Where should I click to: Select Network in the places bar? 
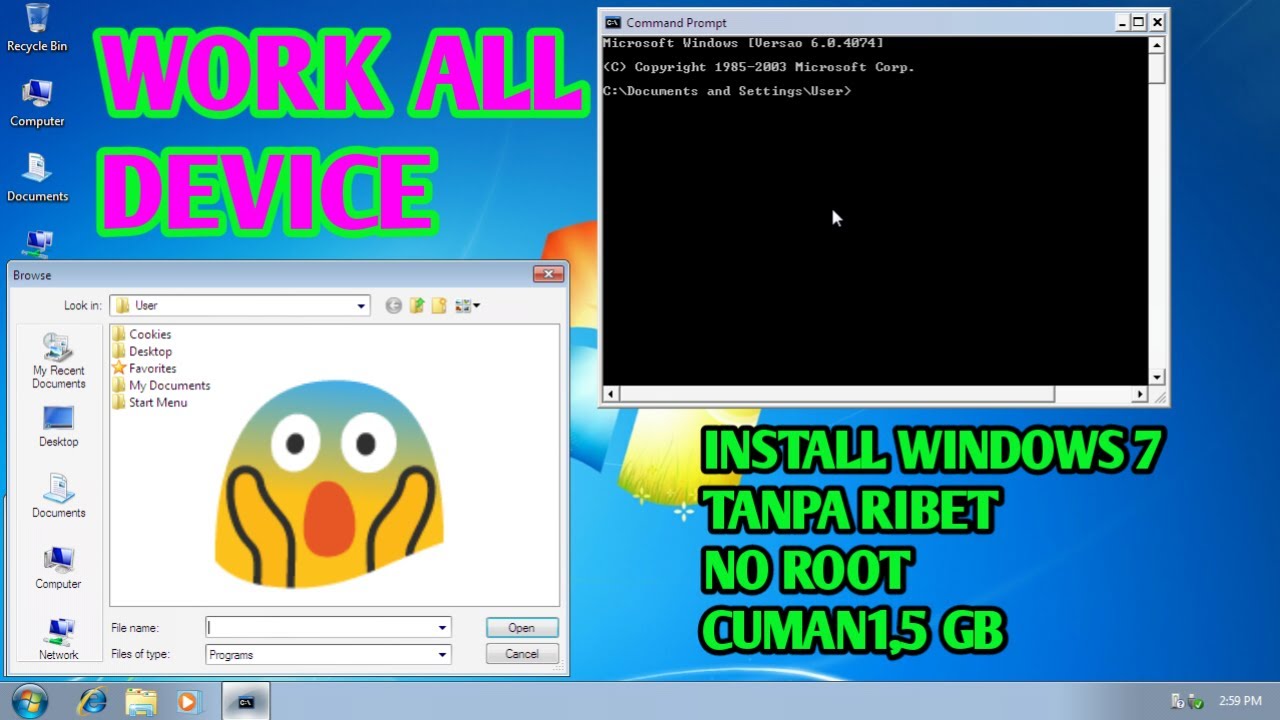point(58,639)
